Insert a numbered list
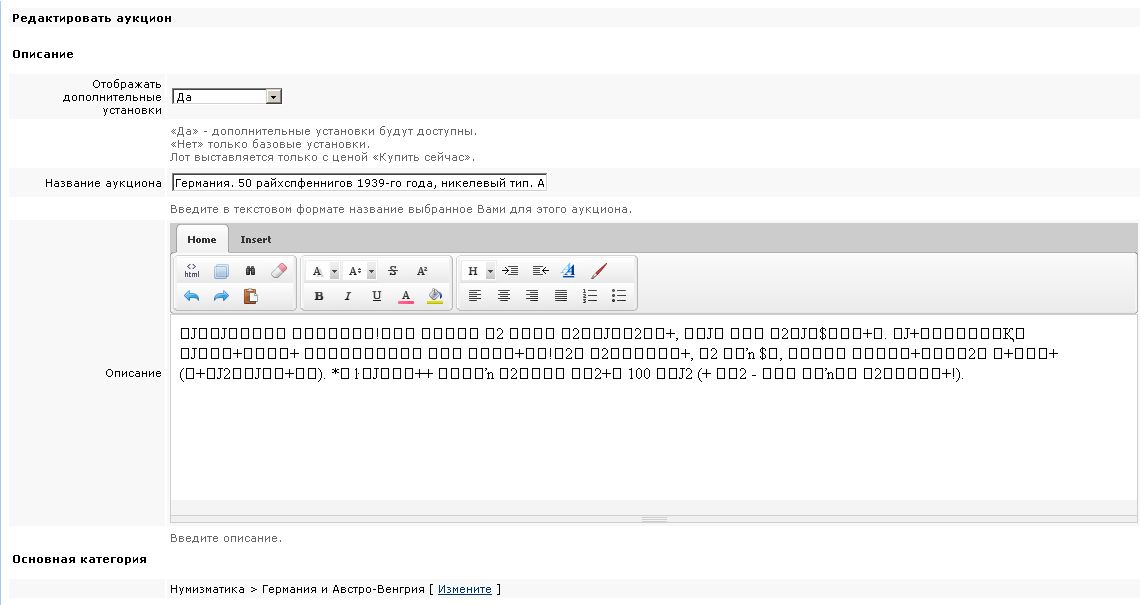Screen dimensions: 1140x605 pos(590,296)
